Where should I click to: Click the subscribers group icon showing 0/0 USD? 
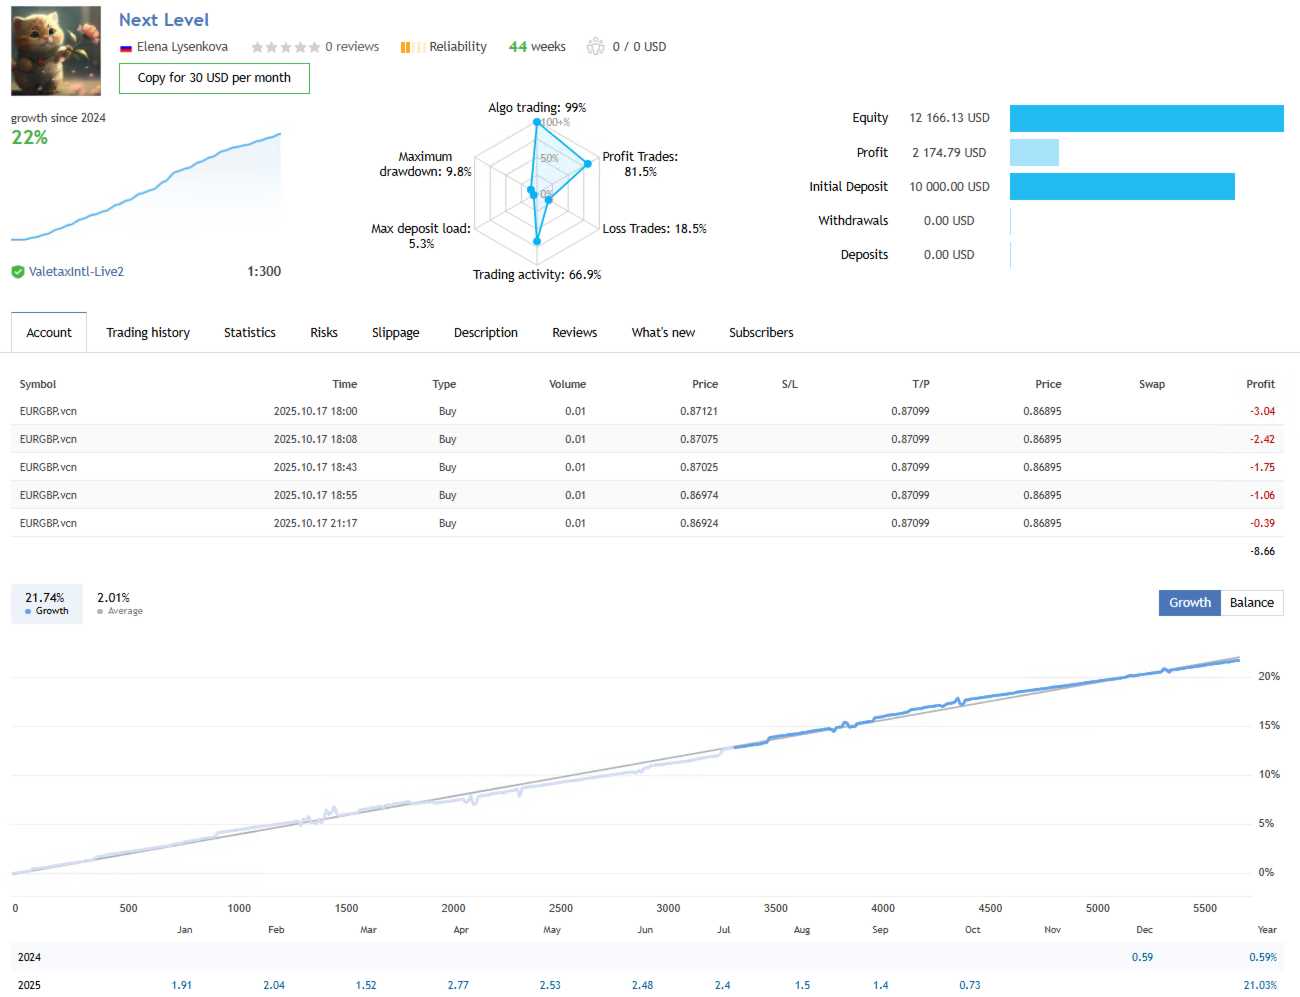pyautogui.click(x=597, y=46)
